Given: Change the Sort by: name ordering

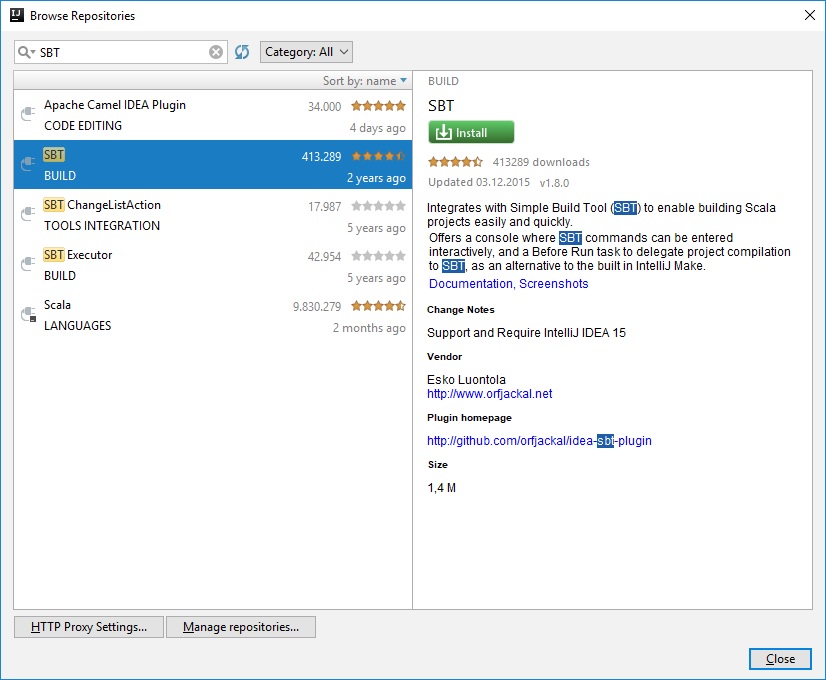Looking at the screenshot, I should coord(365,81).
